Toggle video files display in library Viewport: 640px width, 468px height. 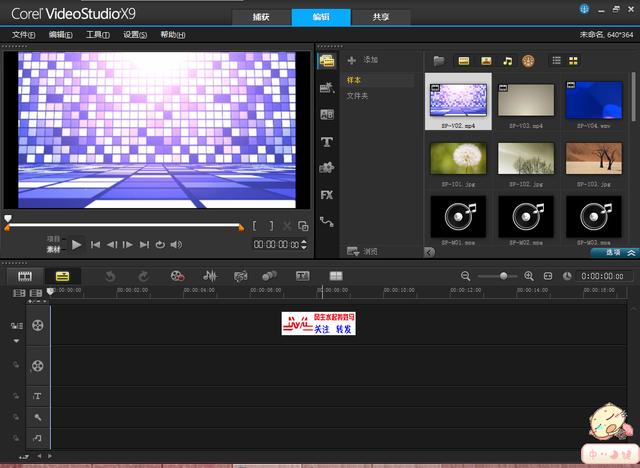click(464, 61)
